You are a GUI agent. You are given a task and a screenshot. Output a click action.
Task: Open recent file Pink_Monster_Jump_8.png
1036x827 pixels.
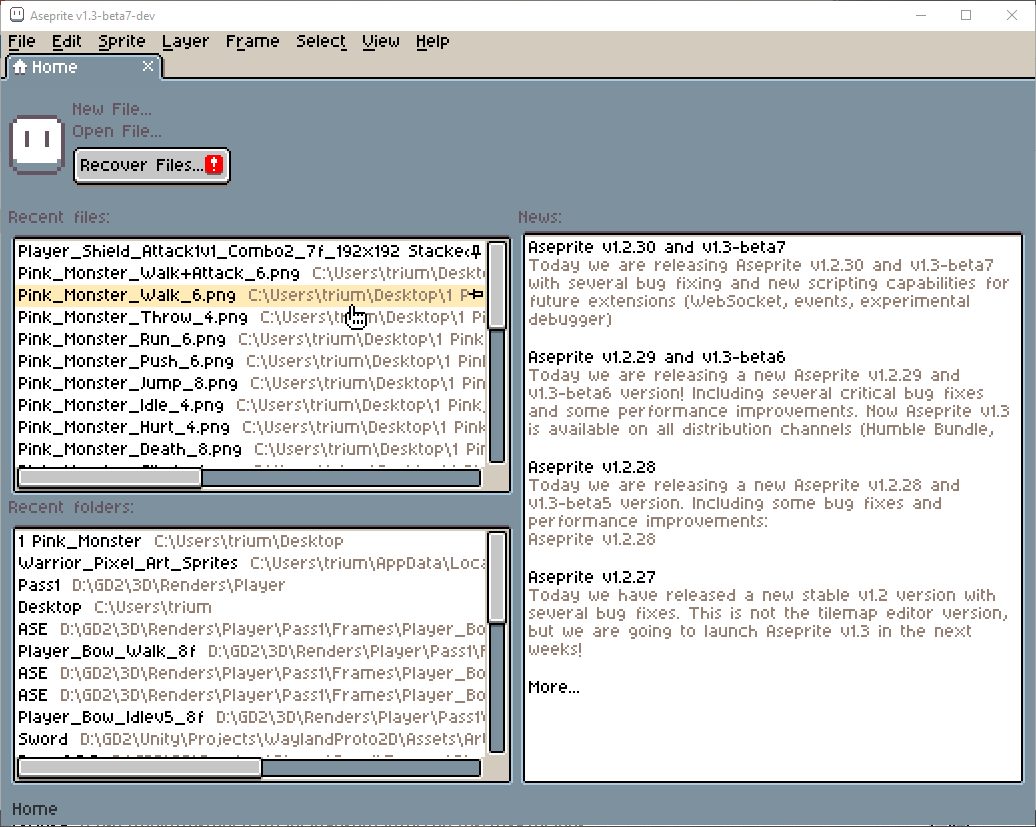point(250,383)
